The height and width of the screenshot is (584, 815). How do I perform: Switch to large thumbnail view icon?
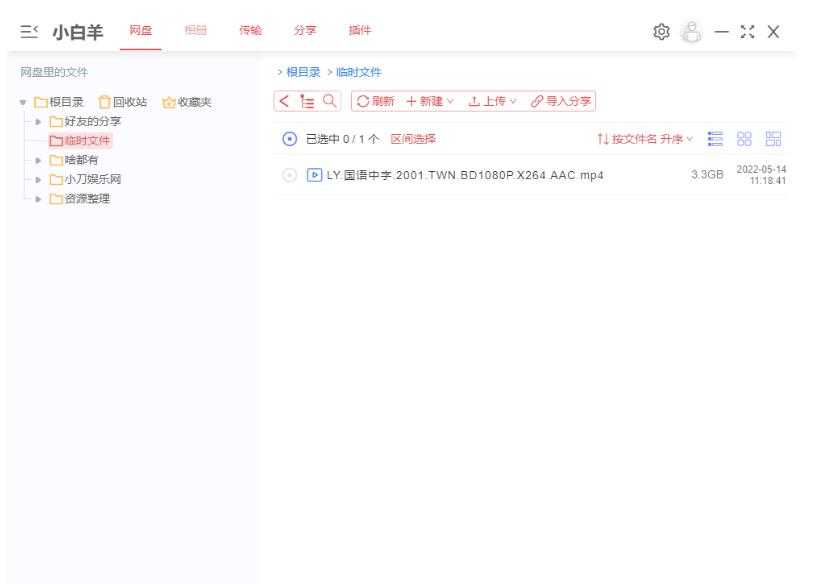[773, 140]
